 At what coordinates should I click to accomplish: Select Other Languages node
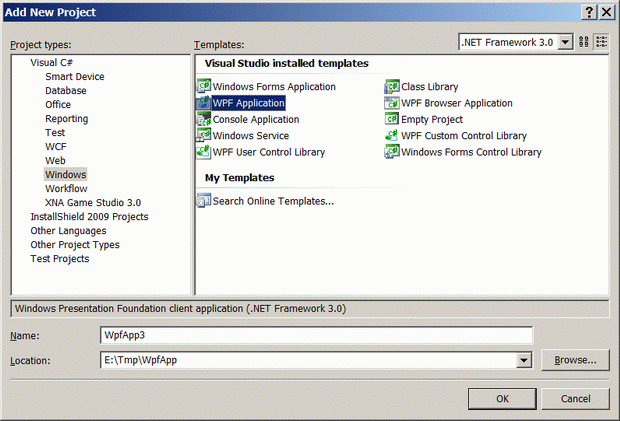(68, 231)
